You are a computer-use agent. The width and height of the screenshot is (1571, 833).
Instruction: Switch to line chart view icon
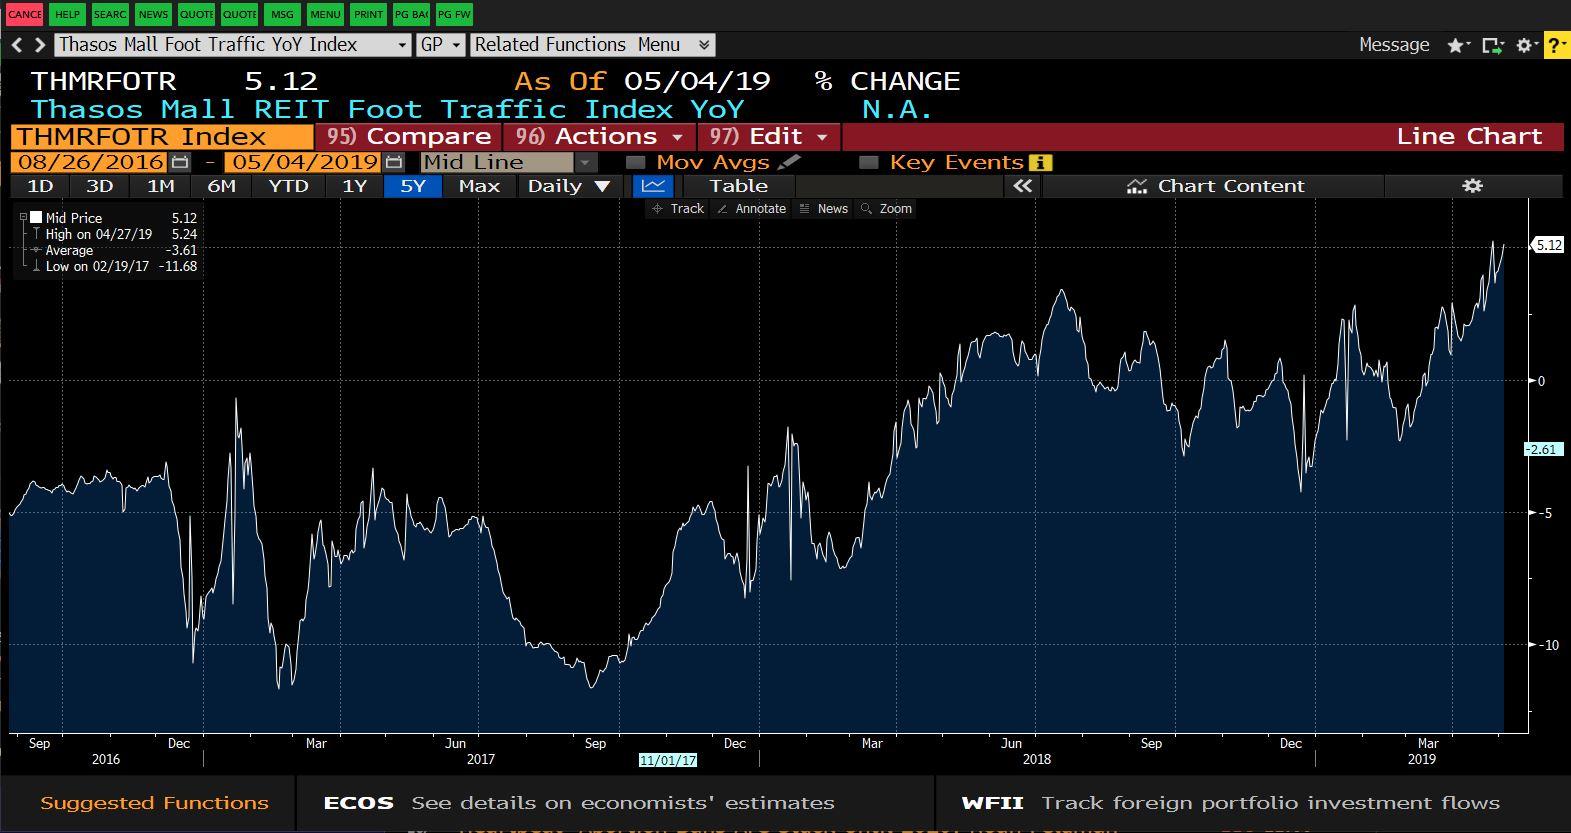[x=653, y=186]
